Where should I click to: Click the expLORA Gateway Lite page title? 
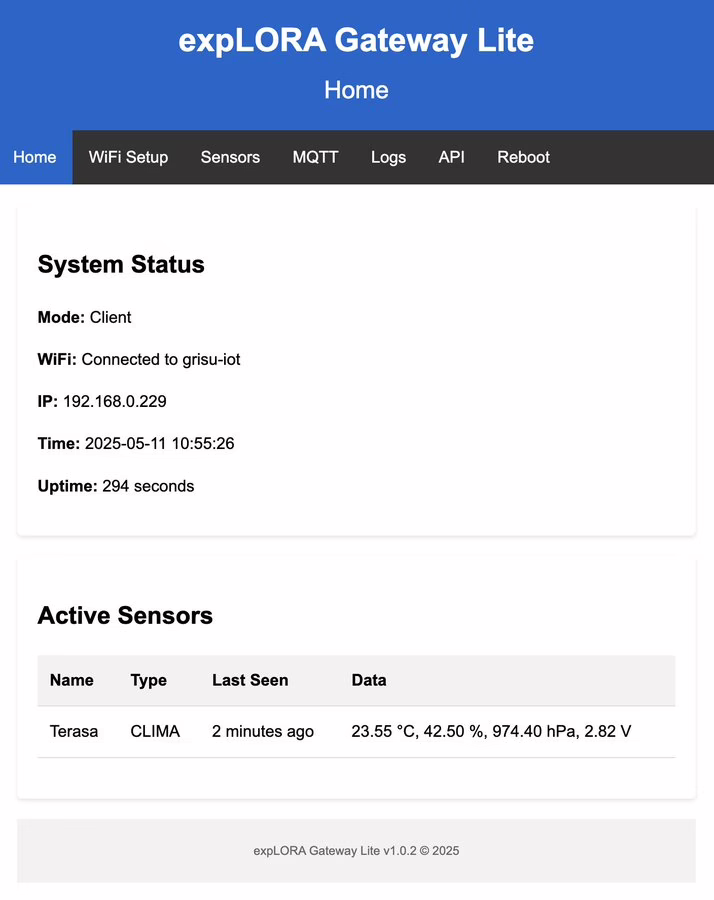[356, 40]
